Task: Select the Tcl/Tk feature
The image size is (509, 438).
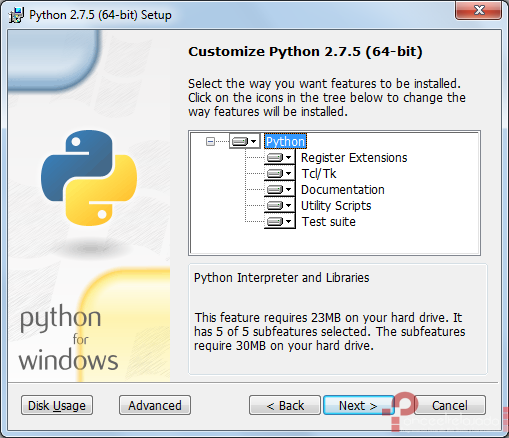Action: click(319, 173)
